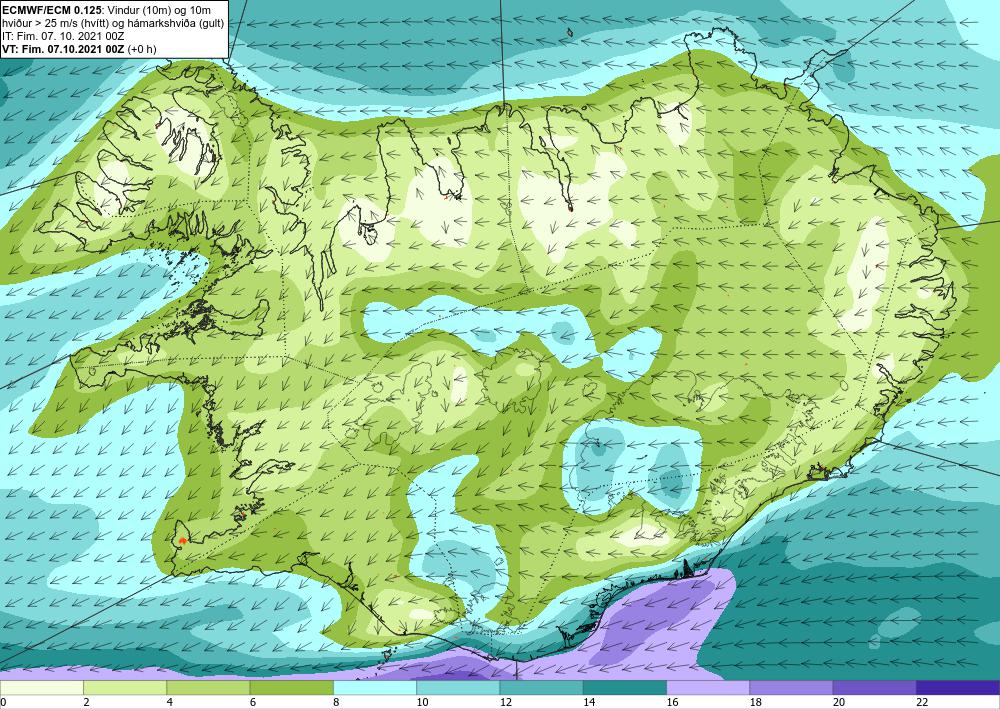Choose the dark teal 14–16 m/s legend swatch
Image resolution: width=1000 pixels, height=709 pixels.
click(625, 688)
